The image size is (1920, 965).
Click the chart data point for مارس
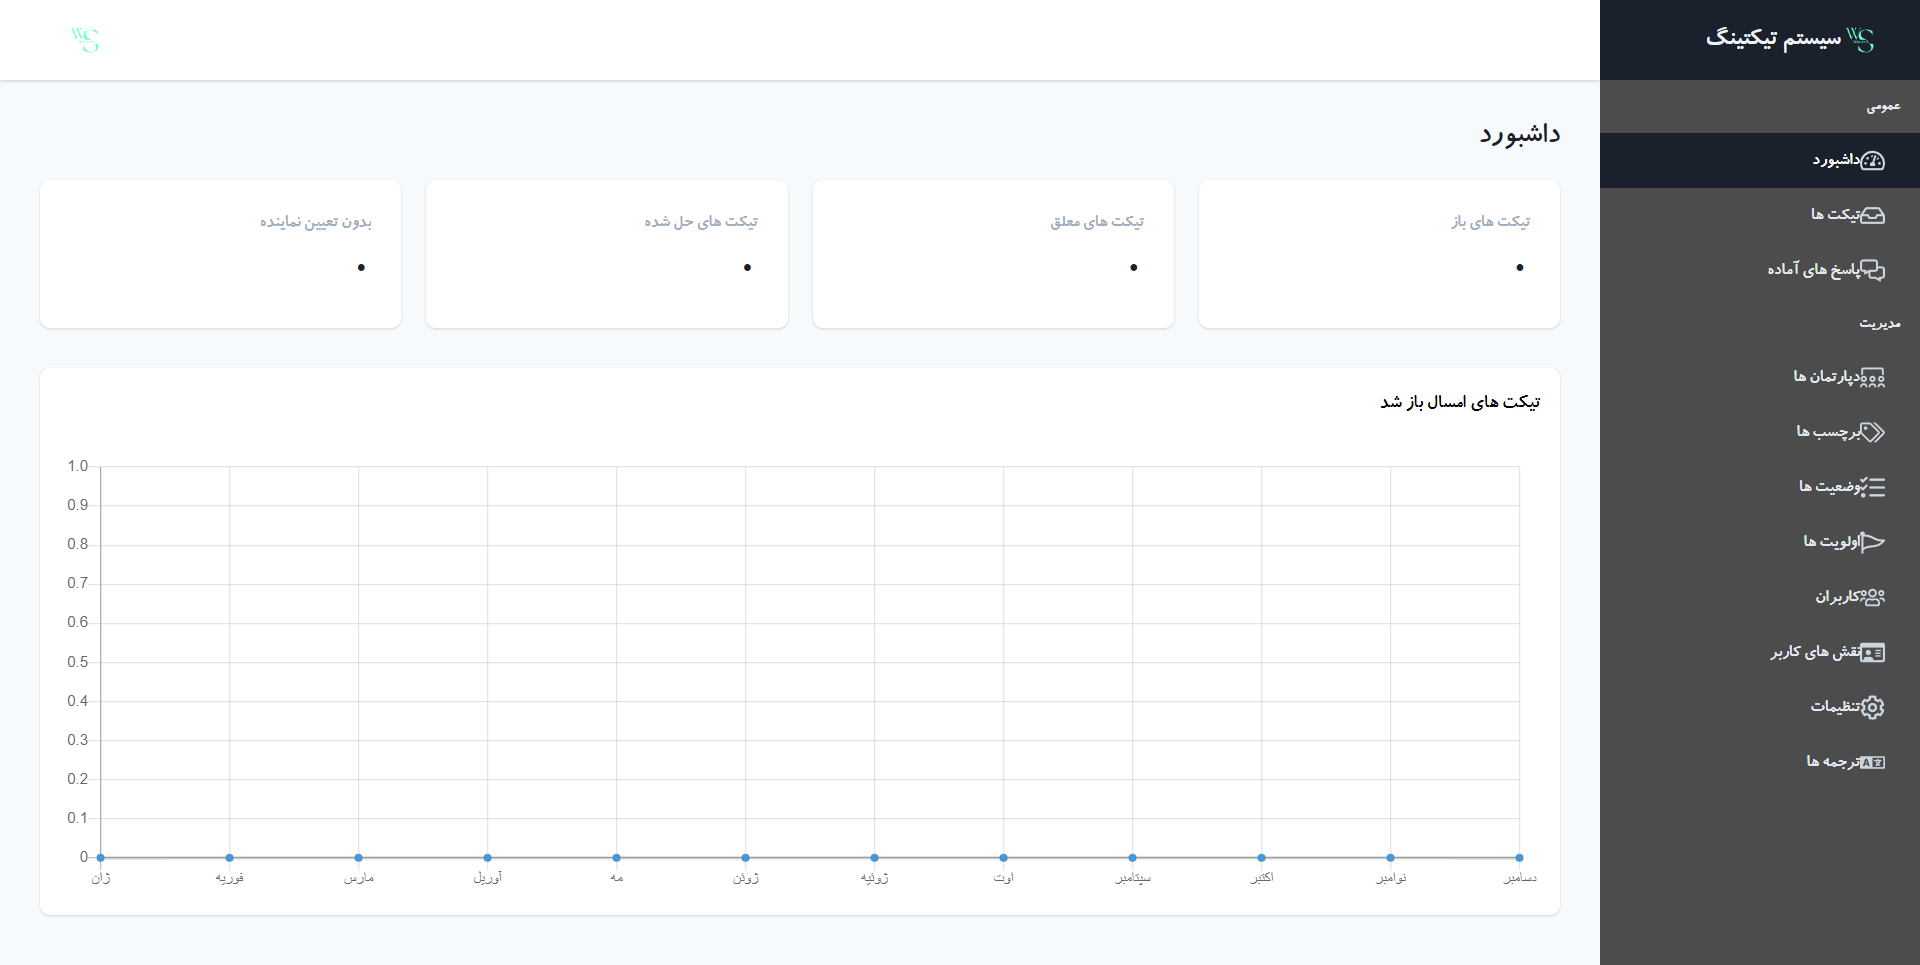359,858
